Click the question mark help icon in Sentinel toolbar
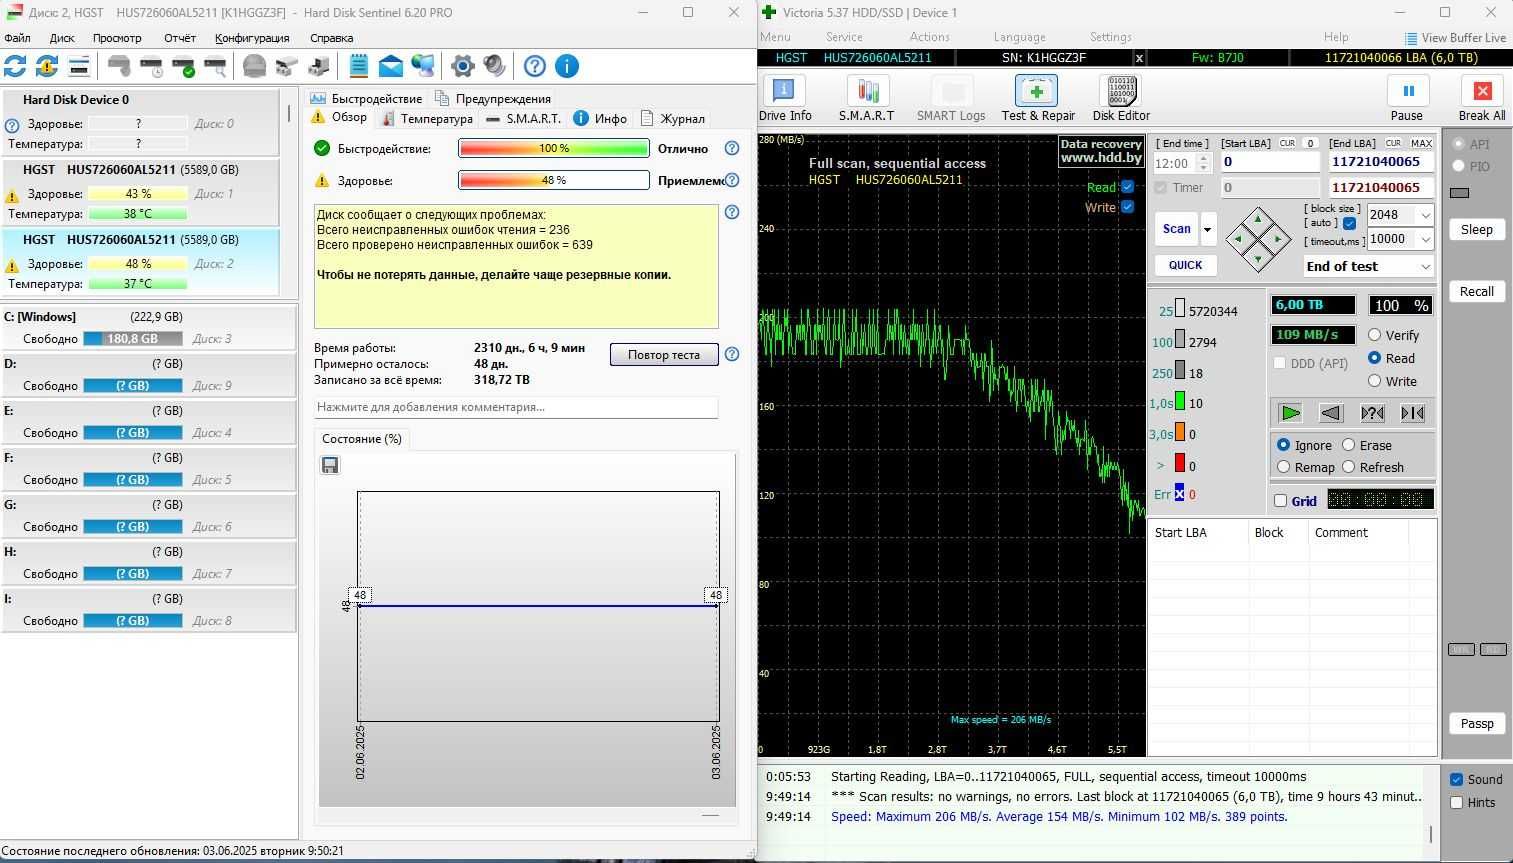Viewport: 1513px width, 863px height. point(535,66)
